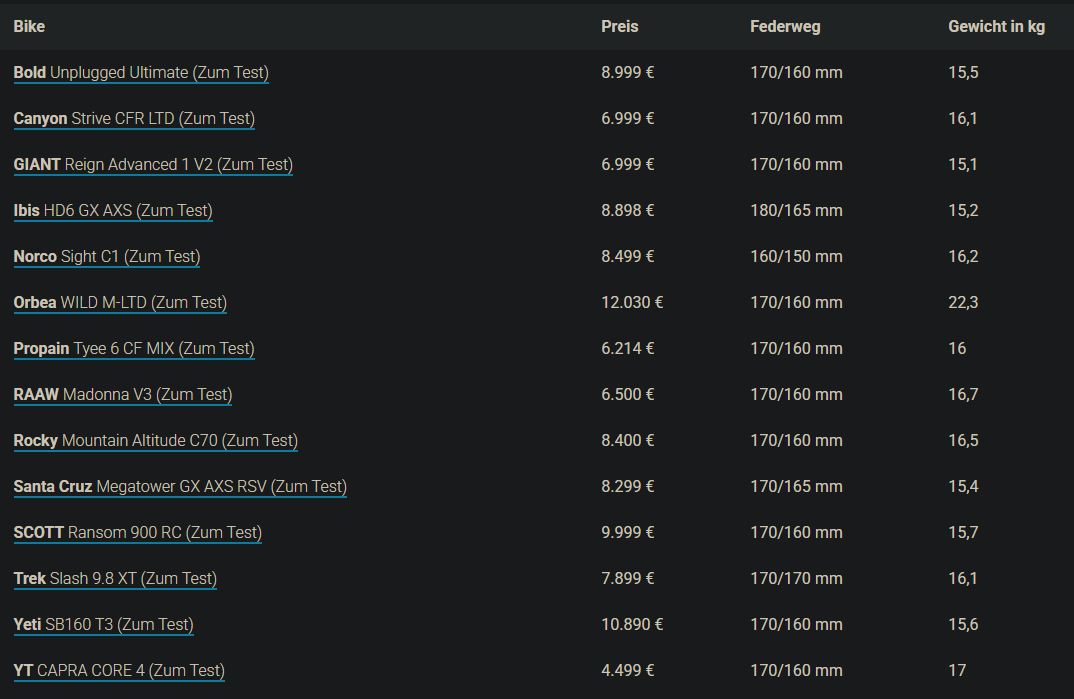Follow the Trek Slash 9.8 XT link

(115, 579)
